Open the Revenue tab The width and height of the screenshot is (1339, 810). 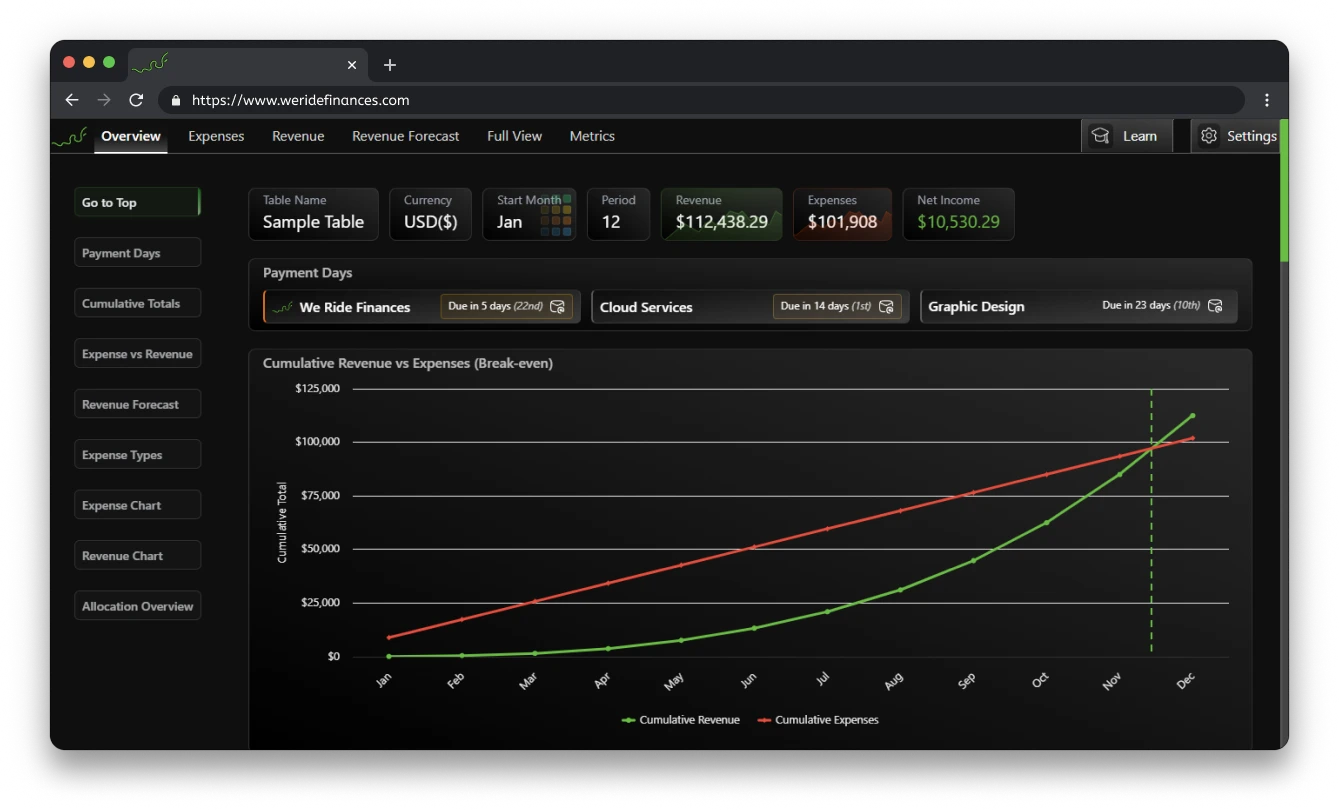(298, 136)
